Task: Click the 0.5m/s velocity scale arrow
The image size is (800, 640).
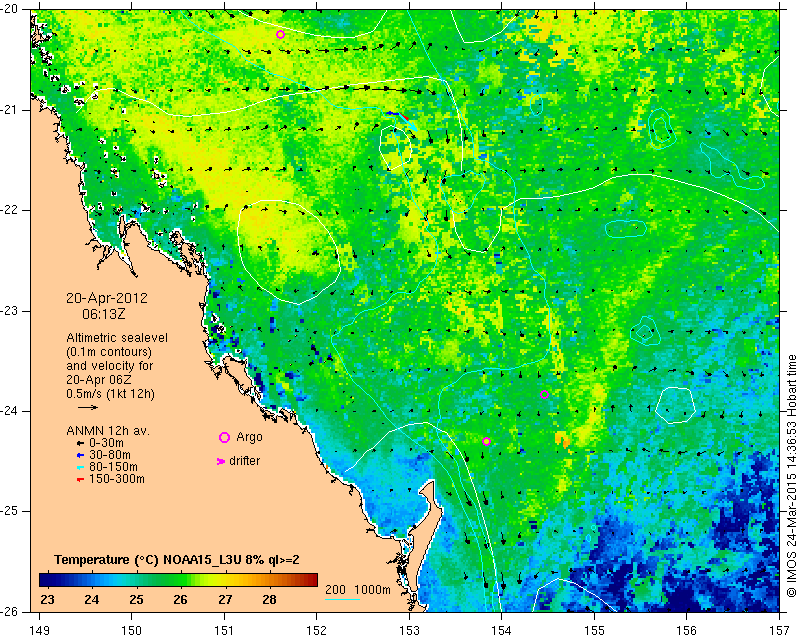Action: click(88, 407)
